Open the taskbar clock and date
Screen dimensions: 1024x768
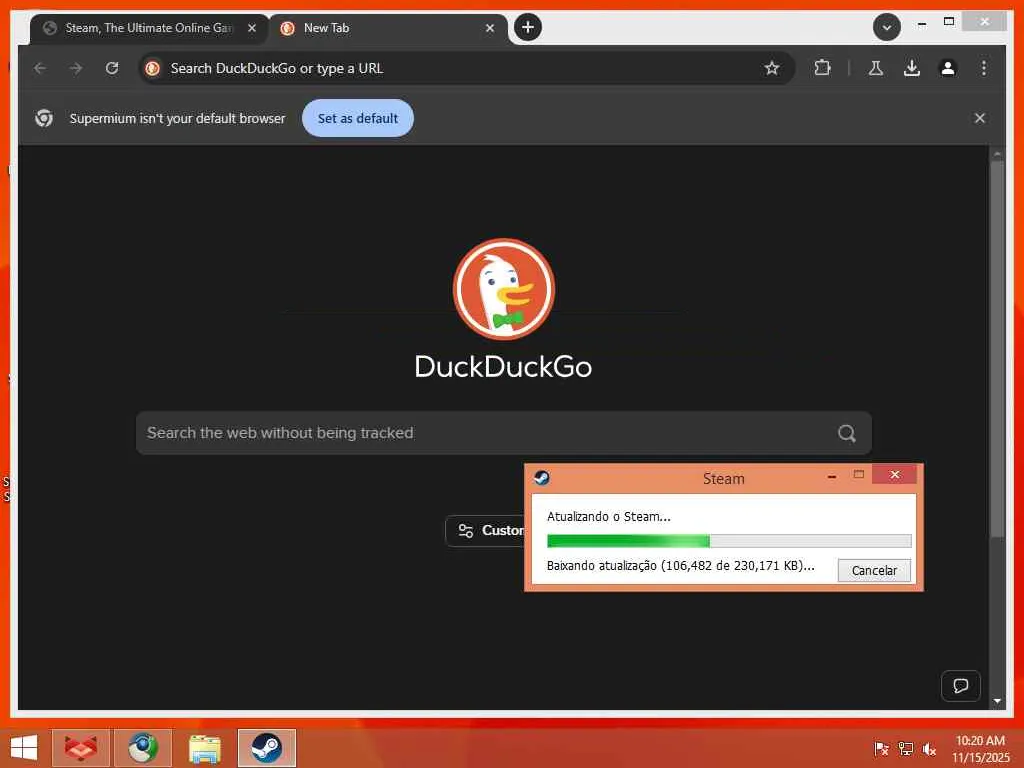tap(980, 748)
